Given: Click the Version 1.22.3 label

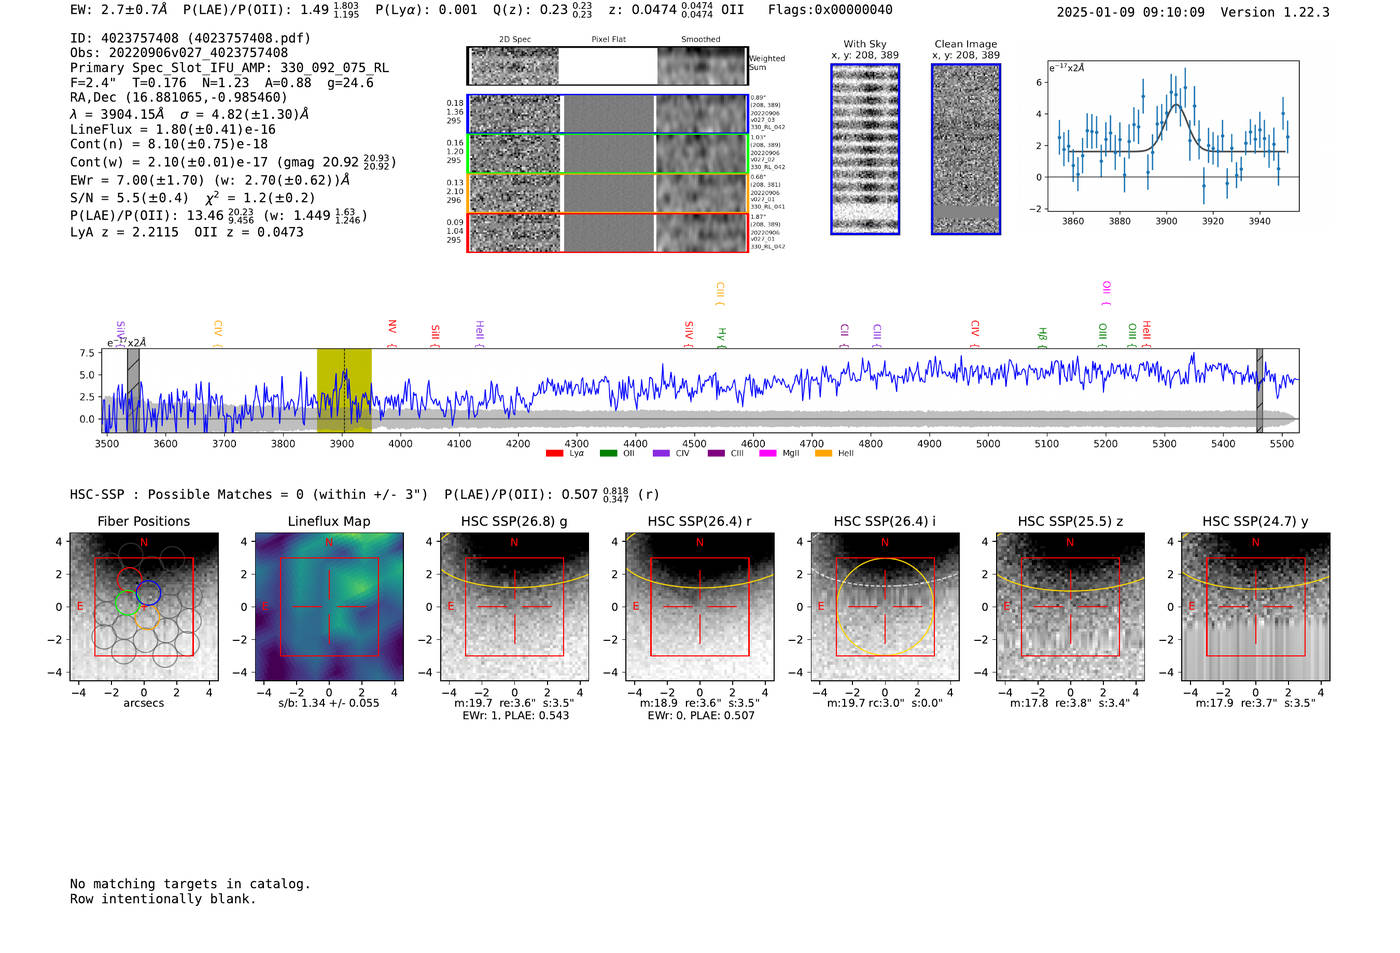Looking at the screenshot, I should pyautogui.click(x=1275, y=12).
